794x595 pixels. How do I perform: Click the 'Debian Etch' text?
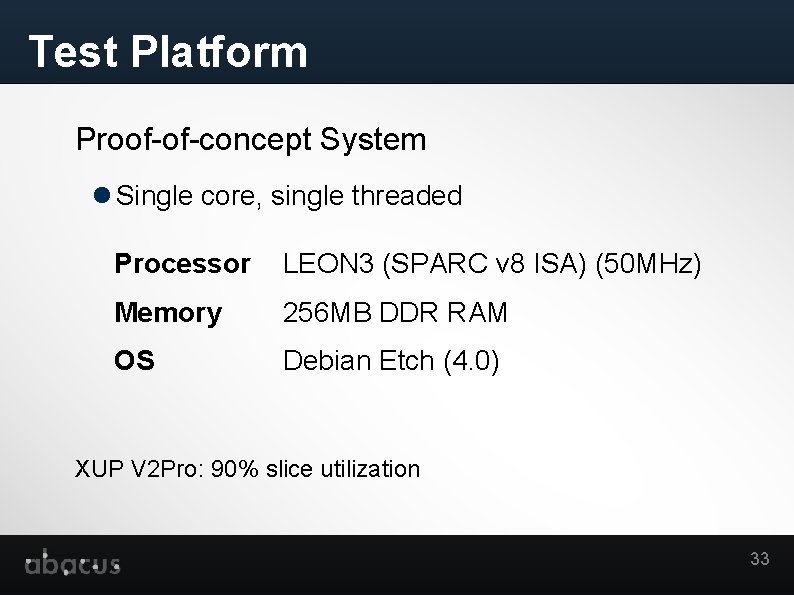359,360
